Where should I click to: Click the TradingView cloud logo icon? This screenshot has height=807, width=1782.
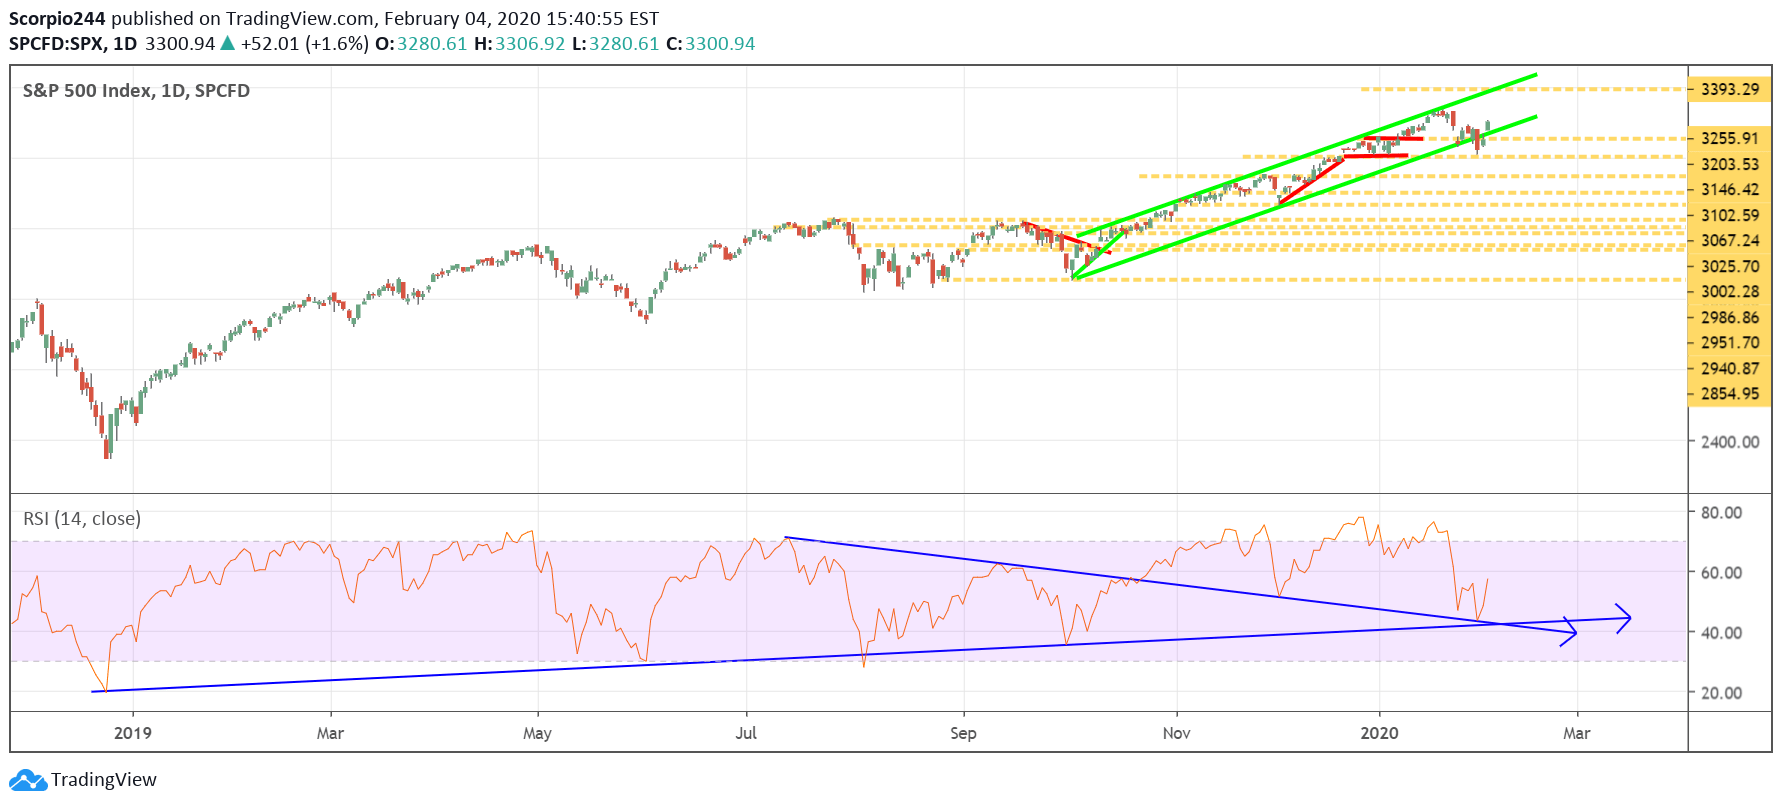pos(28,780)
